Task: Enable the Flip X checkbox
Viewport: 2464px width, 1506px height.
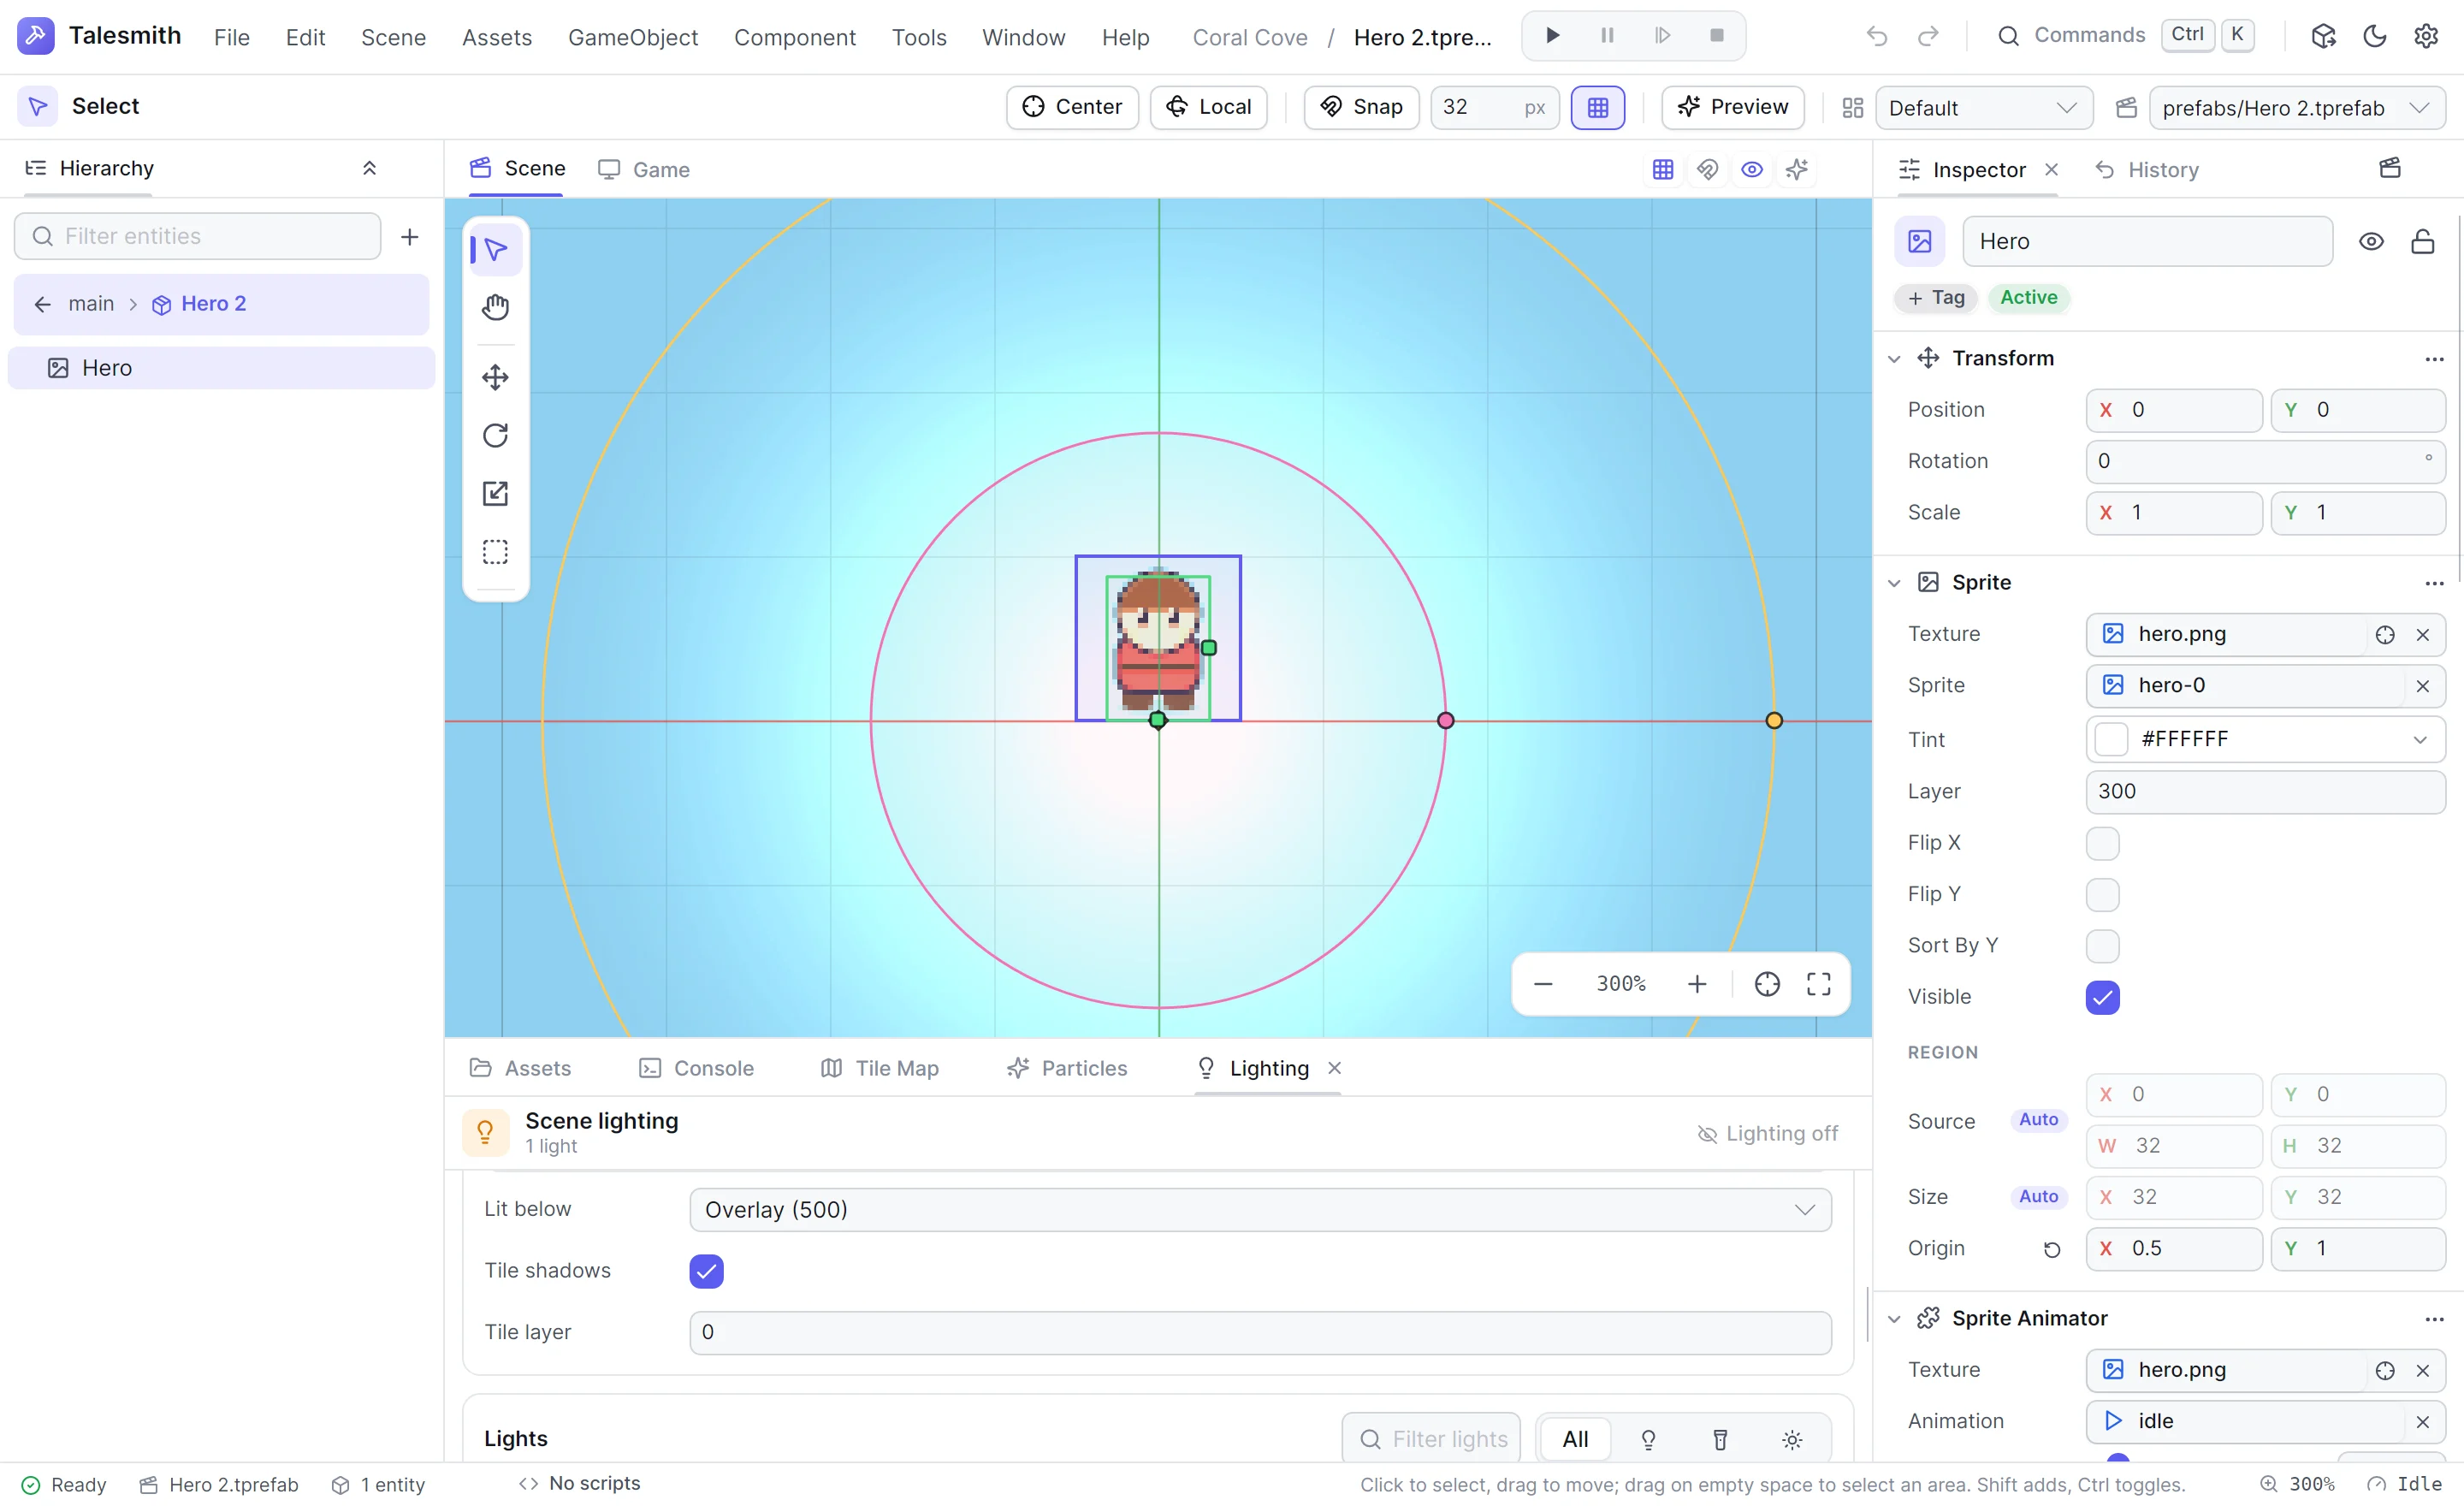Action: (x=2102, y=843)
